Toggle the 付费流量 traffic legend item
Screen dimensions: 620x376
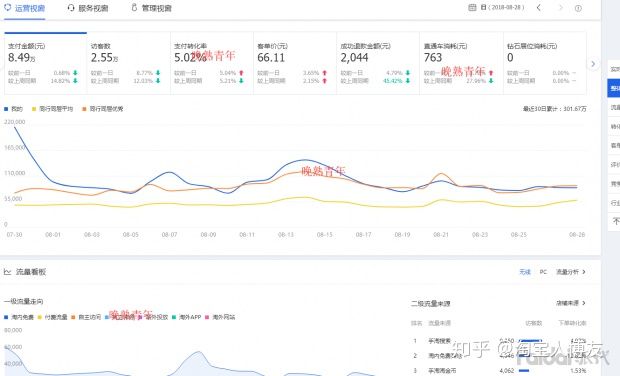53,317
